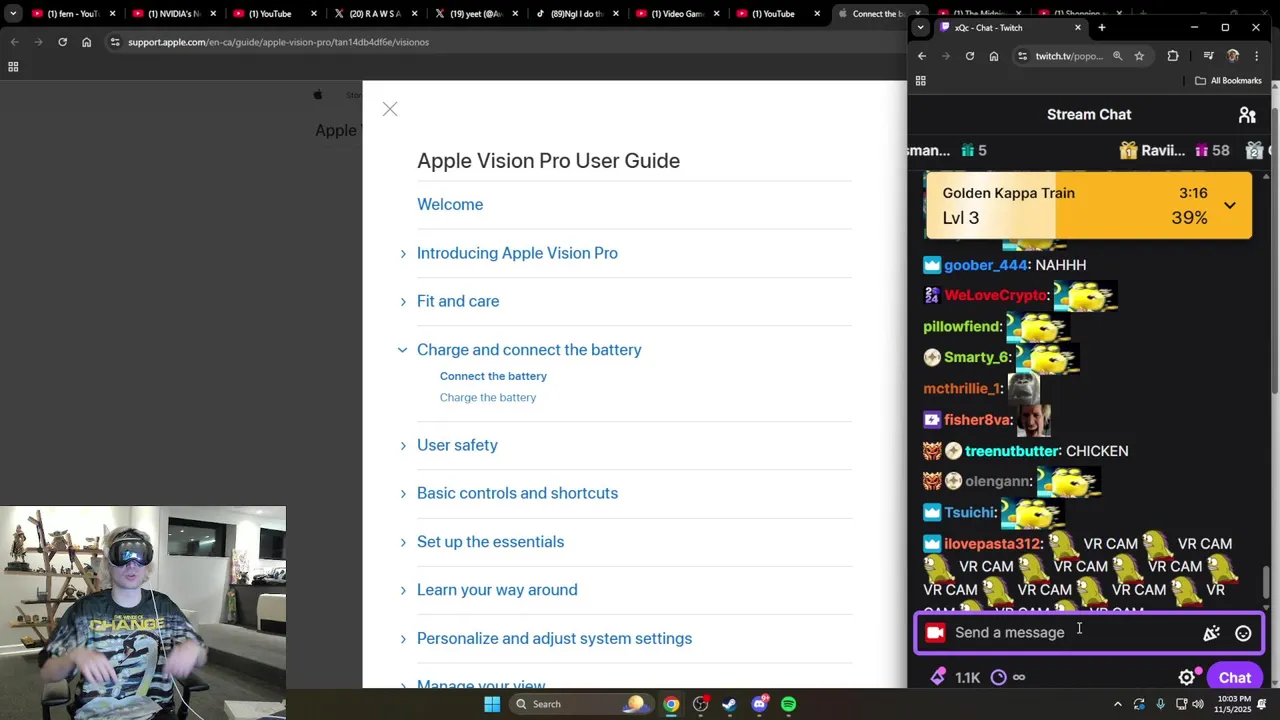The height and width of the screenshot is (720, 1280).
Task: Close the Apple user guide table of contents
Action: click(x=390, y=109)
